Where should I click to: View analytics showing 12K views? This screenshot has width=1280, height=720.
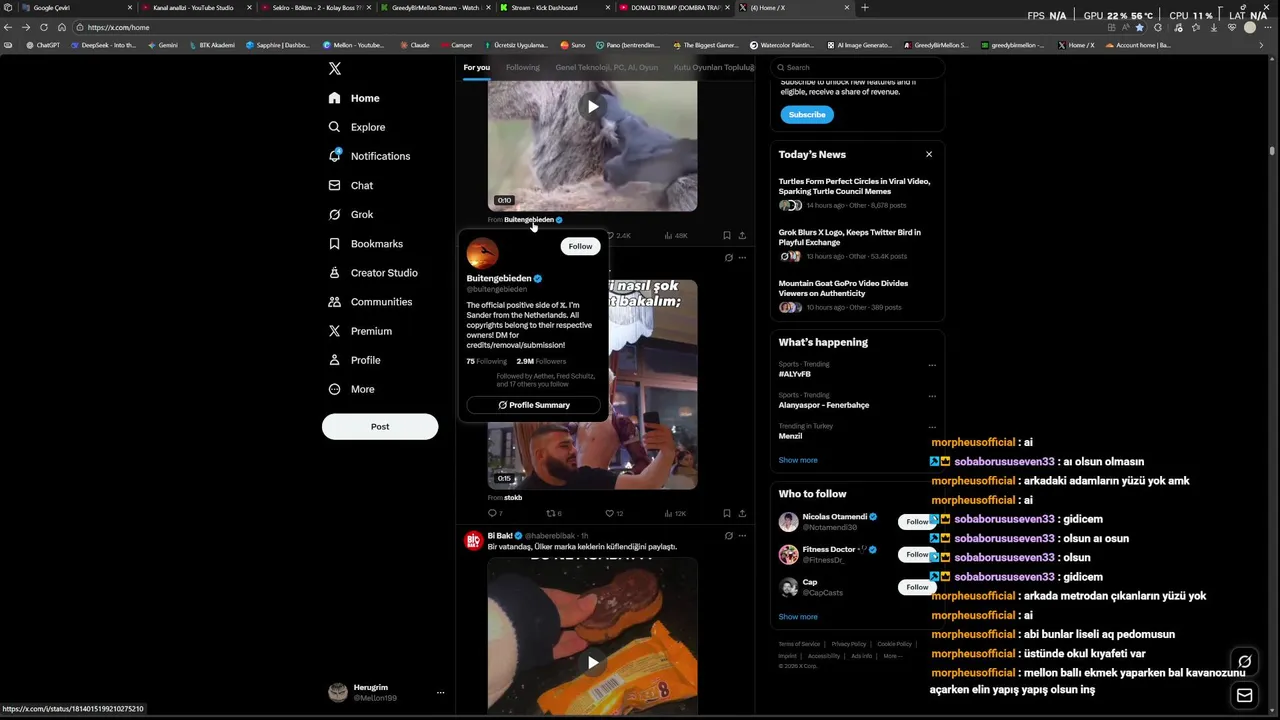675,513
